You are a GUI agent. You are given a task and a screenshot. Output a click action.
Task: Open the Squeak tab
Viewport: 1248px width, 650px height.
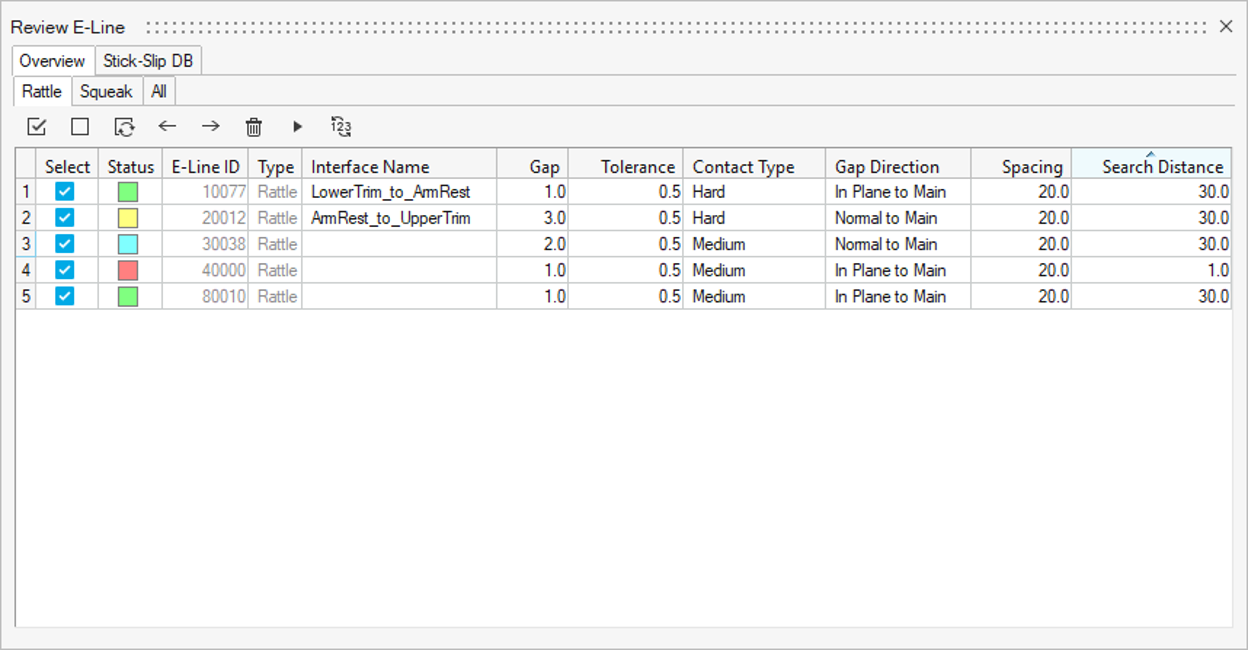coord(106,92)
